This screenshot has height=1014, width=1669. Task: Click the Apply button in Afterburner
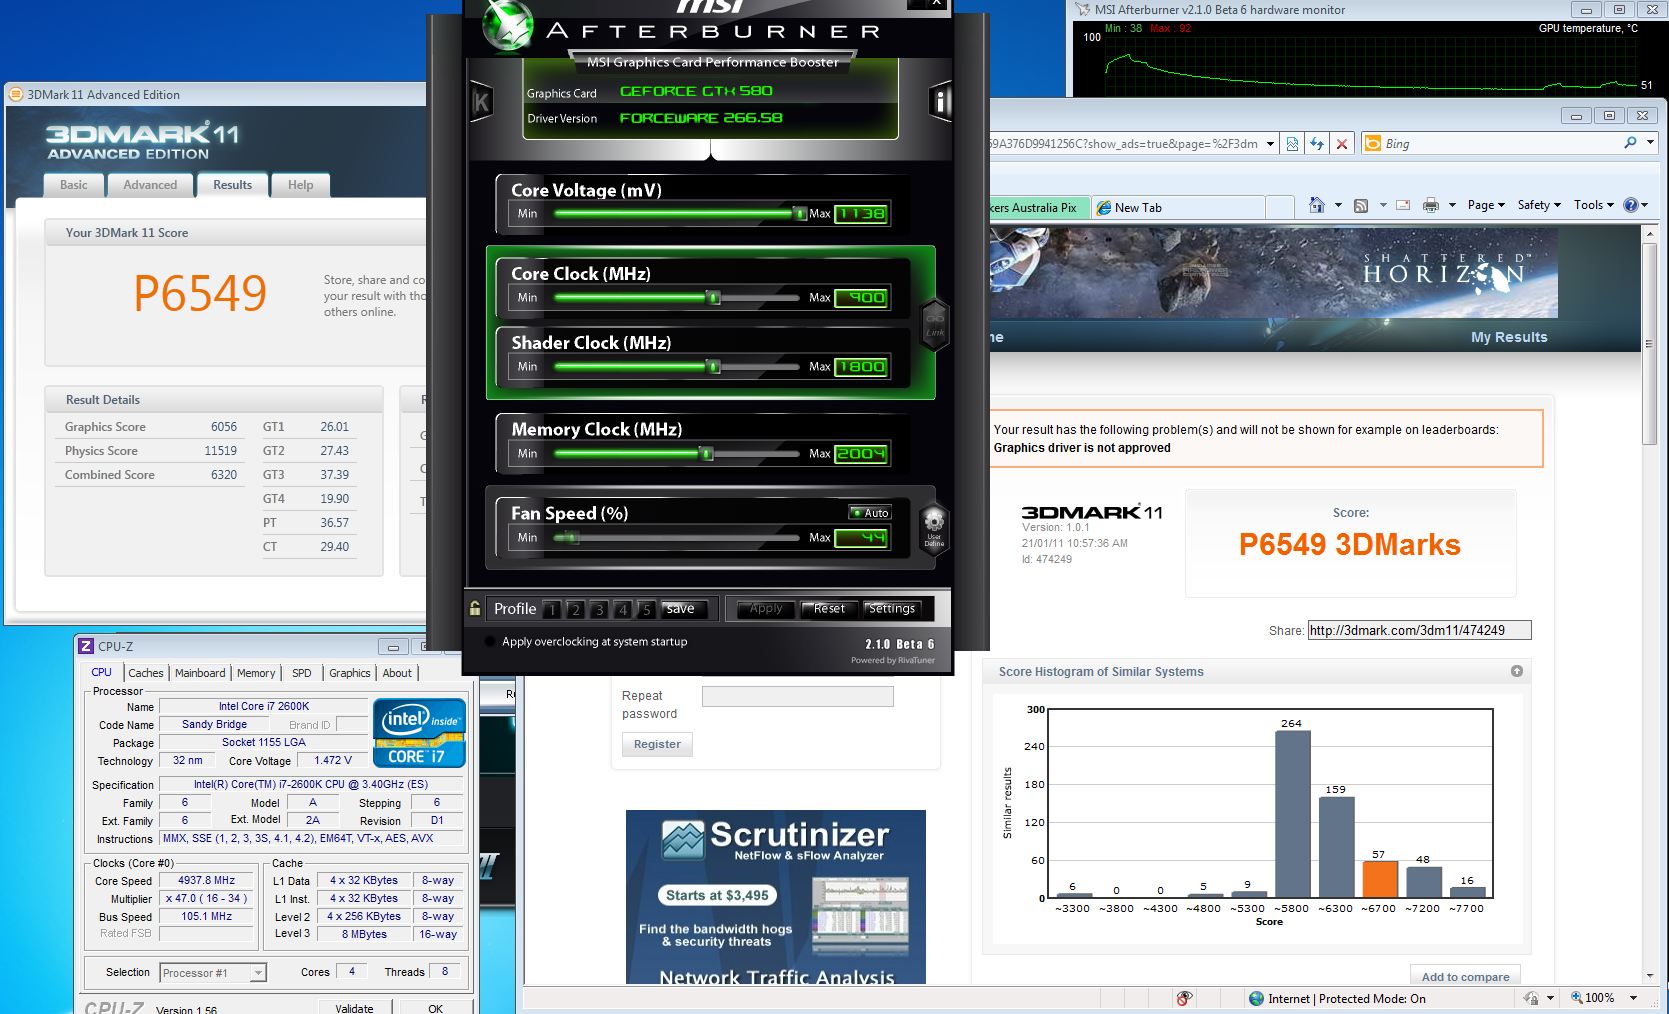click(766, 609)
